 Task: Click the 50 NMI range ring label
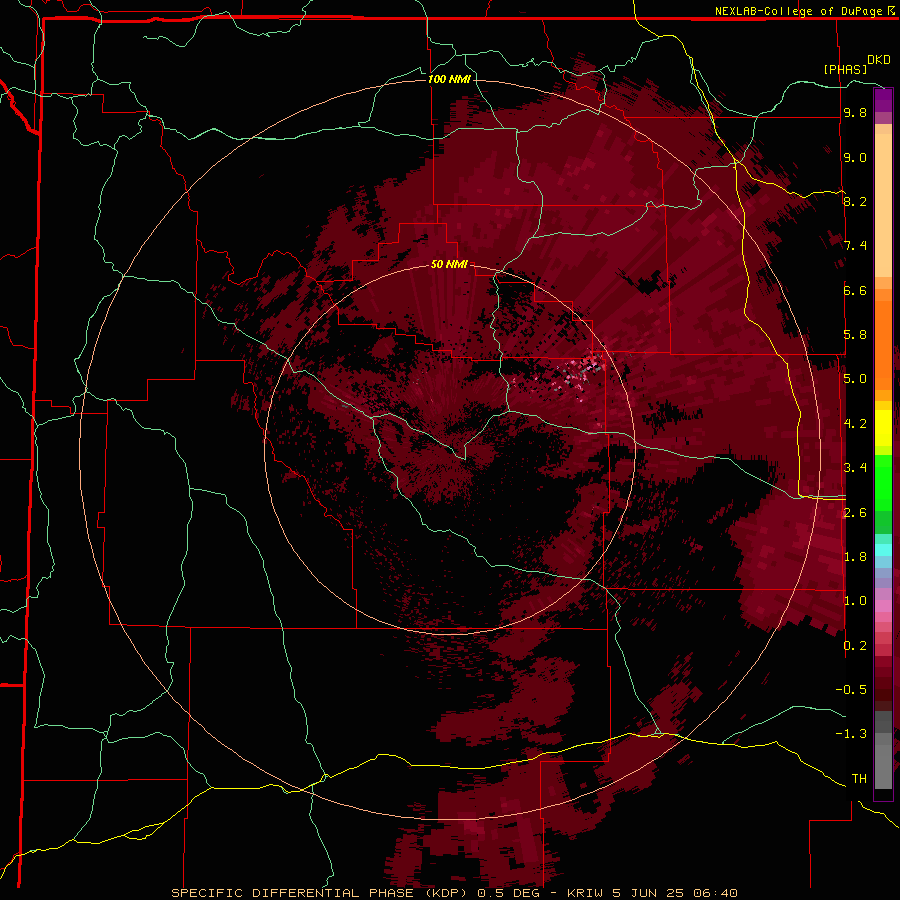pyautogui.click(x=449, y=264)
